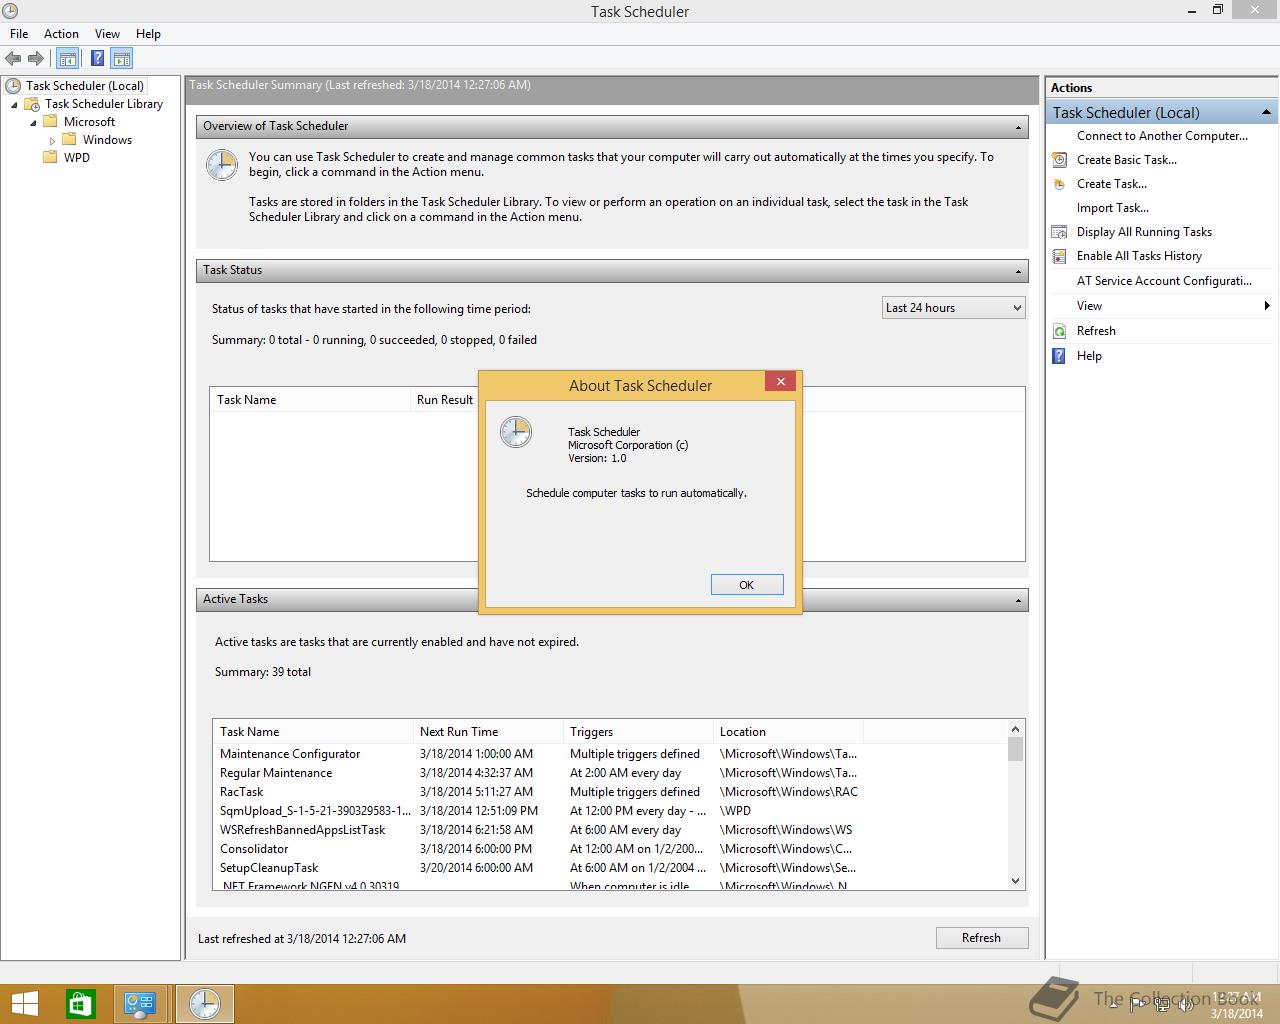The image size is (1280, 1024).
Task: Click the Task Scheduler Library folder icon
Action: [32, 104]
